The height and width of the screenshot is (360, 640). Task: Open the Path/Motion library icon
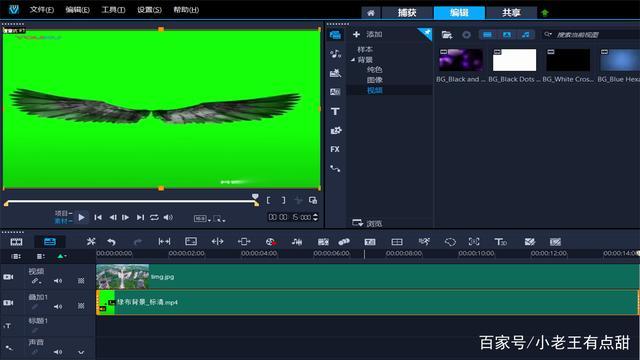[335, 168]
